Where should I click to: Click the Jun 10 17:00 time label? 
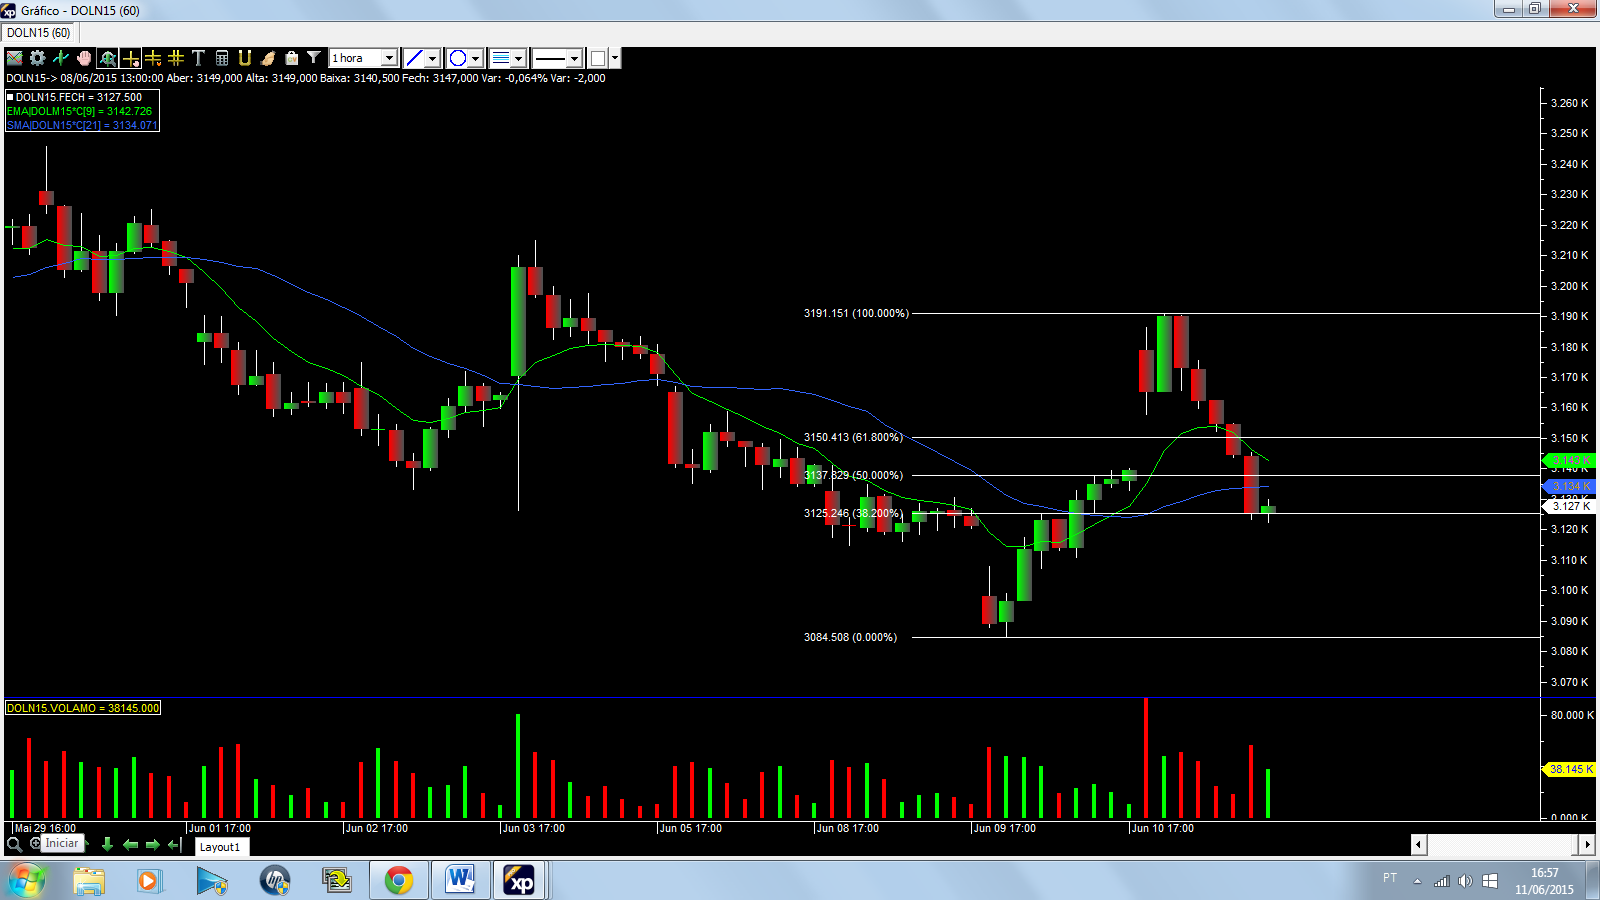pos(1163,828)
